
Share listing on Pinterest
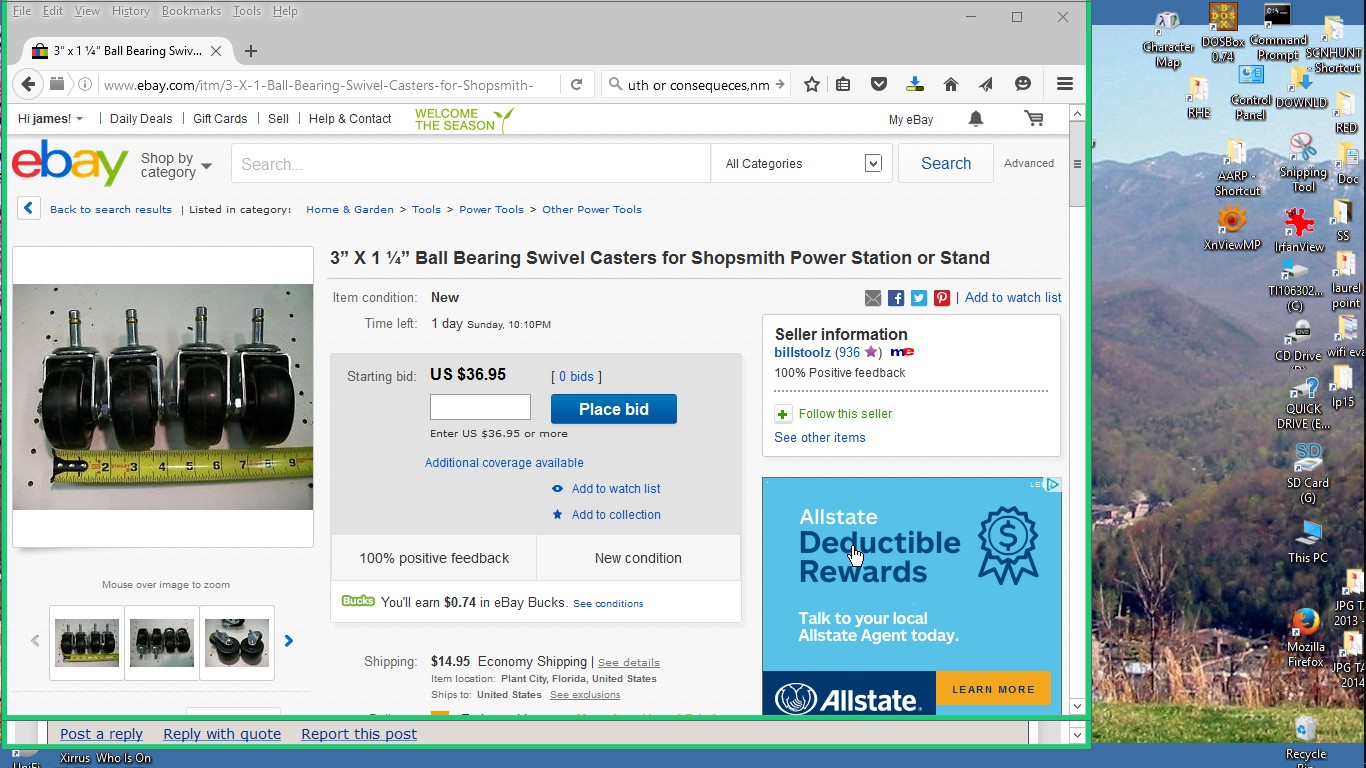pyautogui.click(x=942, y=298)
